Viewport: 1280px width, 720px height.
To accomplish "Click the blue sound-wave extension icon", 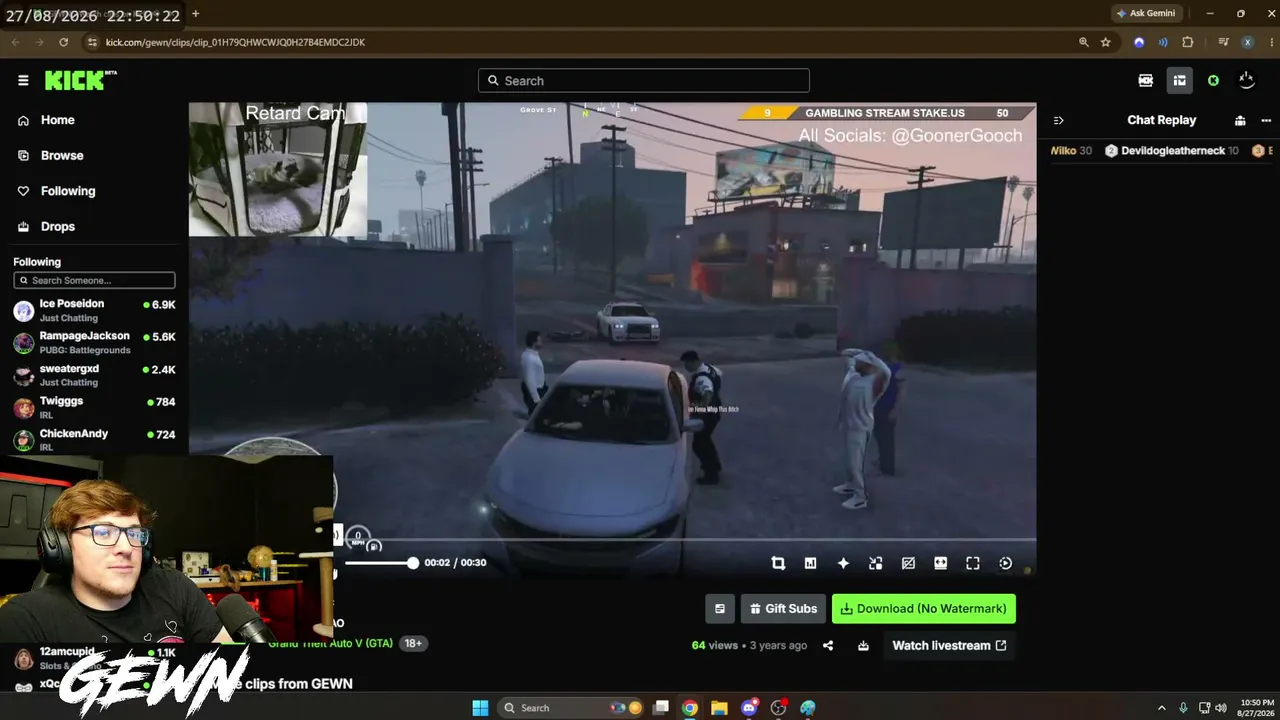I will tap(1163, 42).
